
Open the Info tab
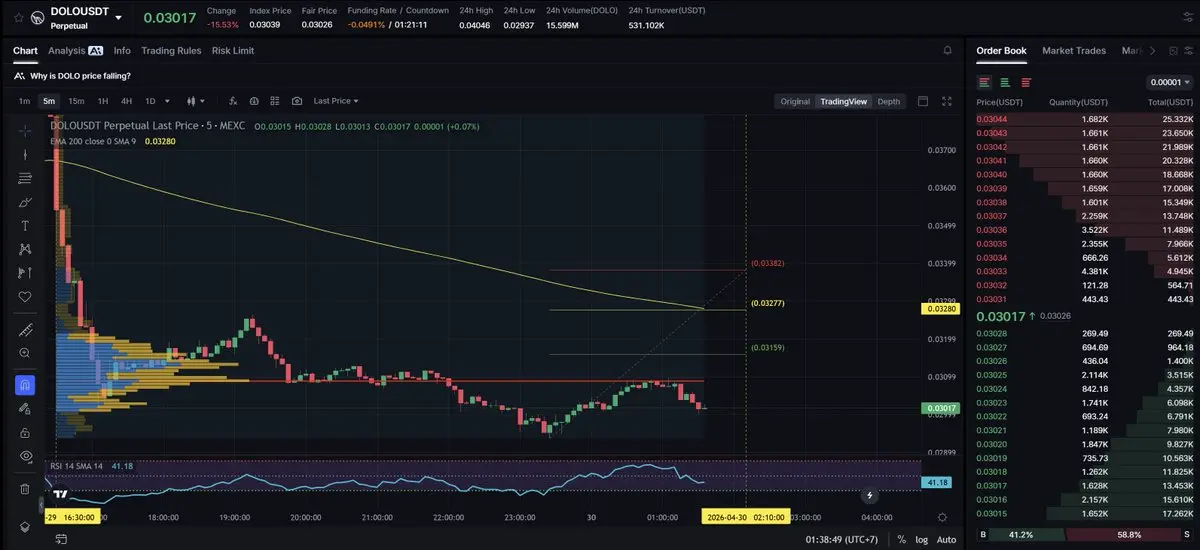122,50
